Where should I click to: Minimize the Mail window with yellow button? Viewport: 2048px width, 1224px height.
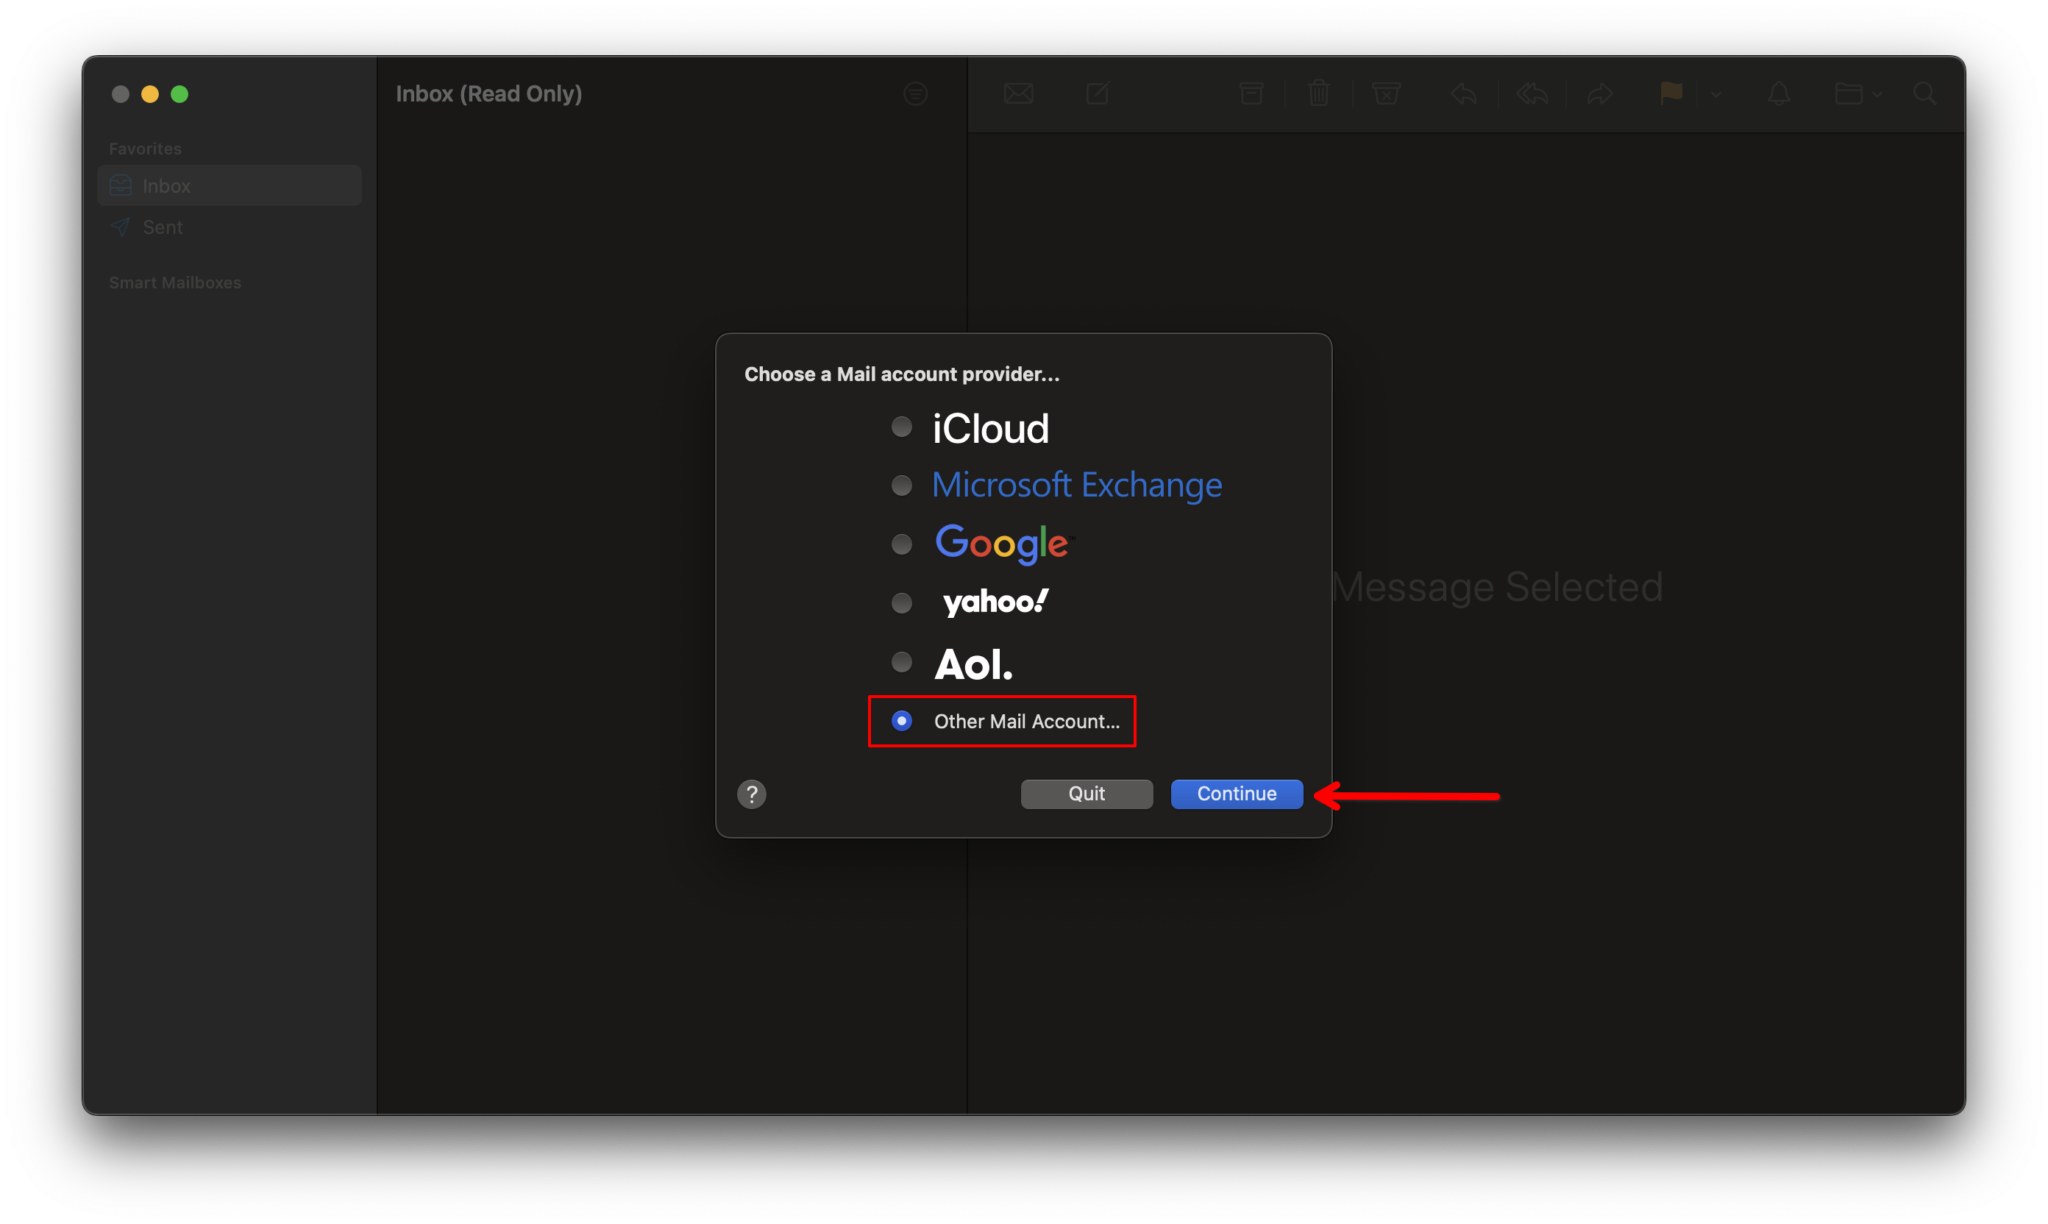(x=150, y=94)
